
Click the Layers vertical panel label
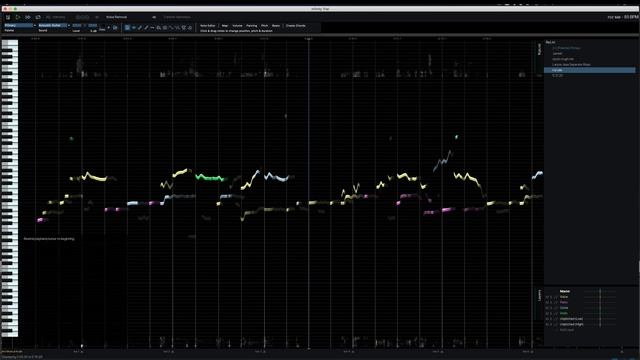click(x=539, y=296)
